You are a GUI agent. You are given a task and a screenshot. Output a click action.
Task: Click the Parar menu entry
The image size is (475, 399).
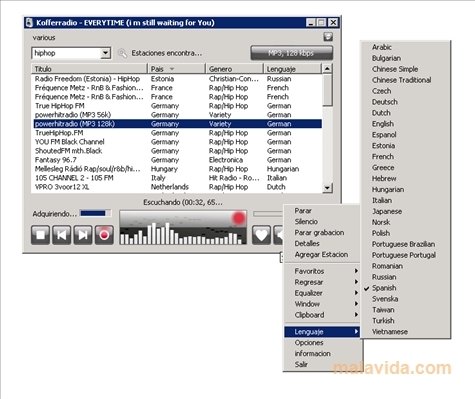pos(322,211)
